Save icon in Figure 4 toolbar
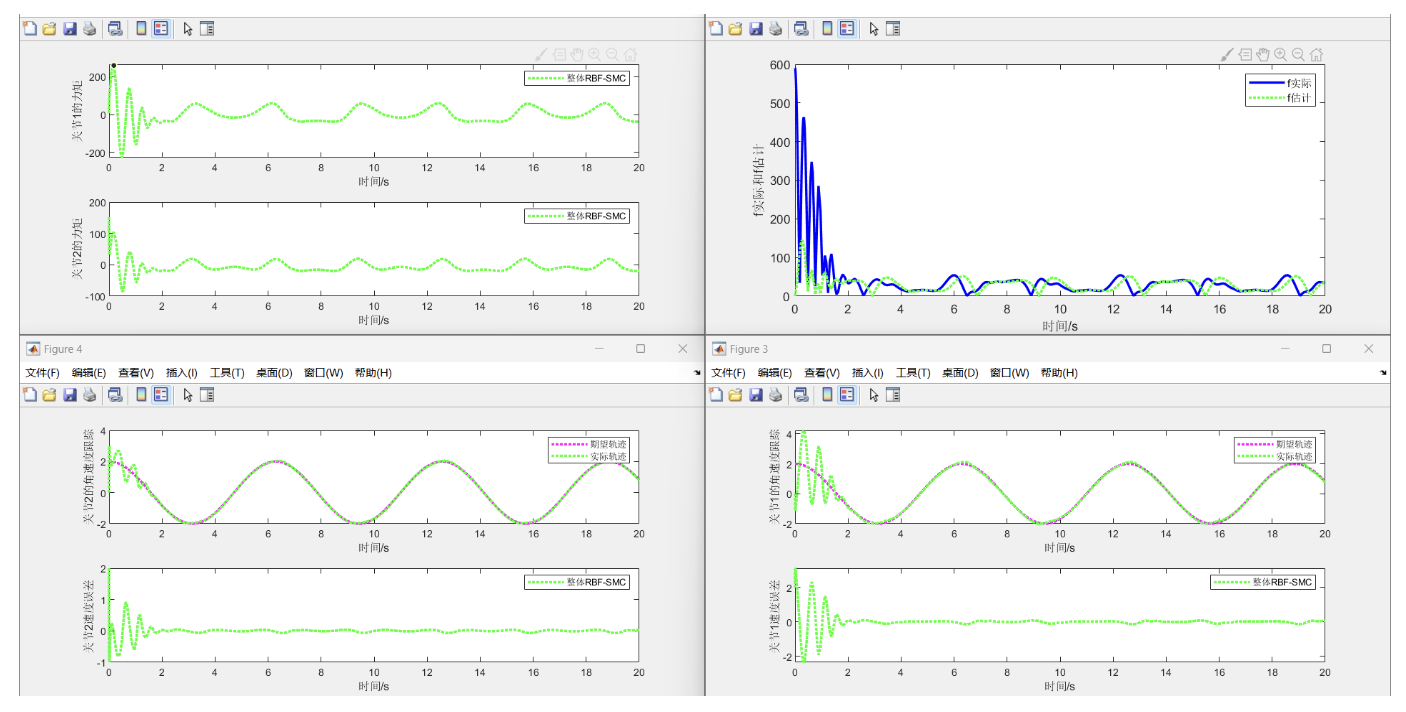Viewport: 1406px width, 712px height. (x=70, y=395)
